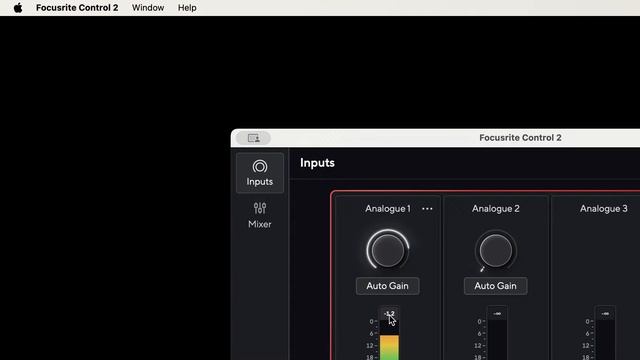Open the Apple menu
The image size is (640, 360).
point(18,8)
